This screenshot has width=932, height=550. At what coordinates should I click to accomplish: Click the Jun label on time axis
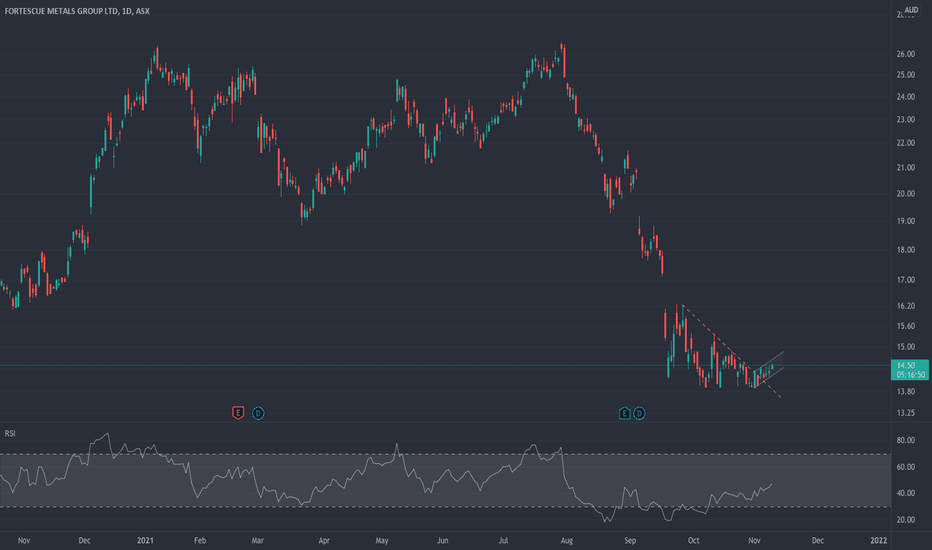click(x=442, y=540)
